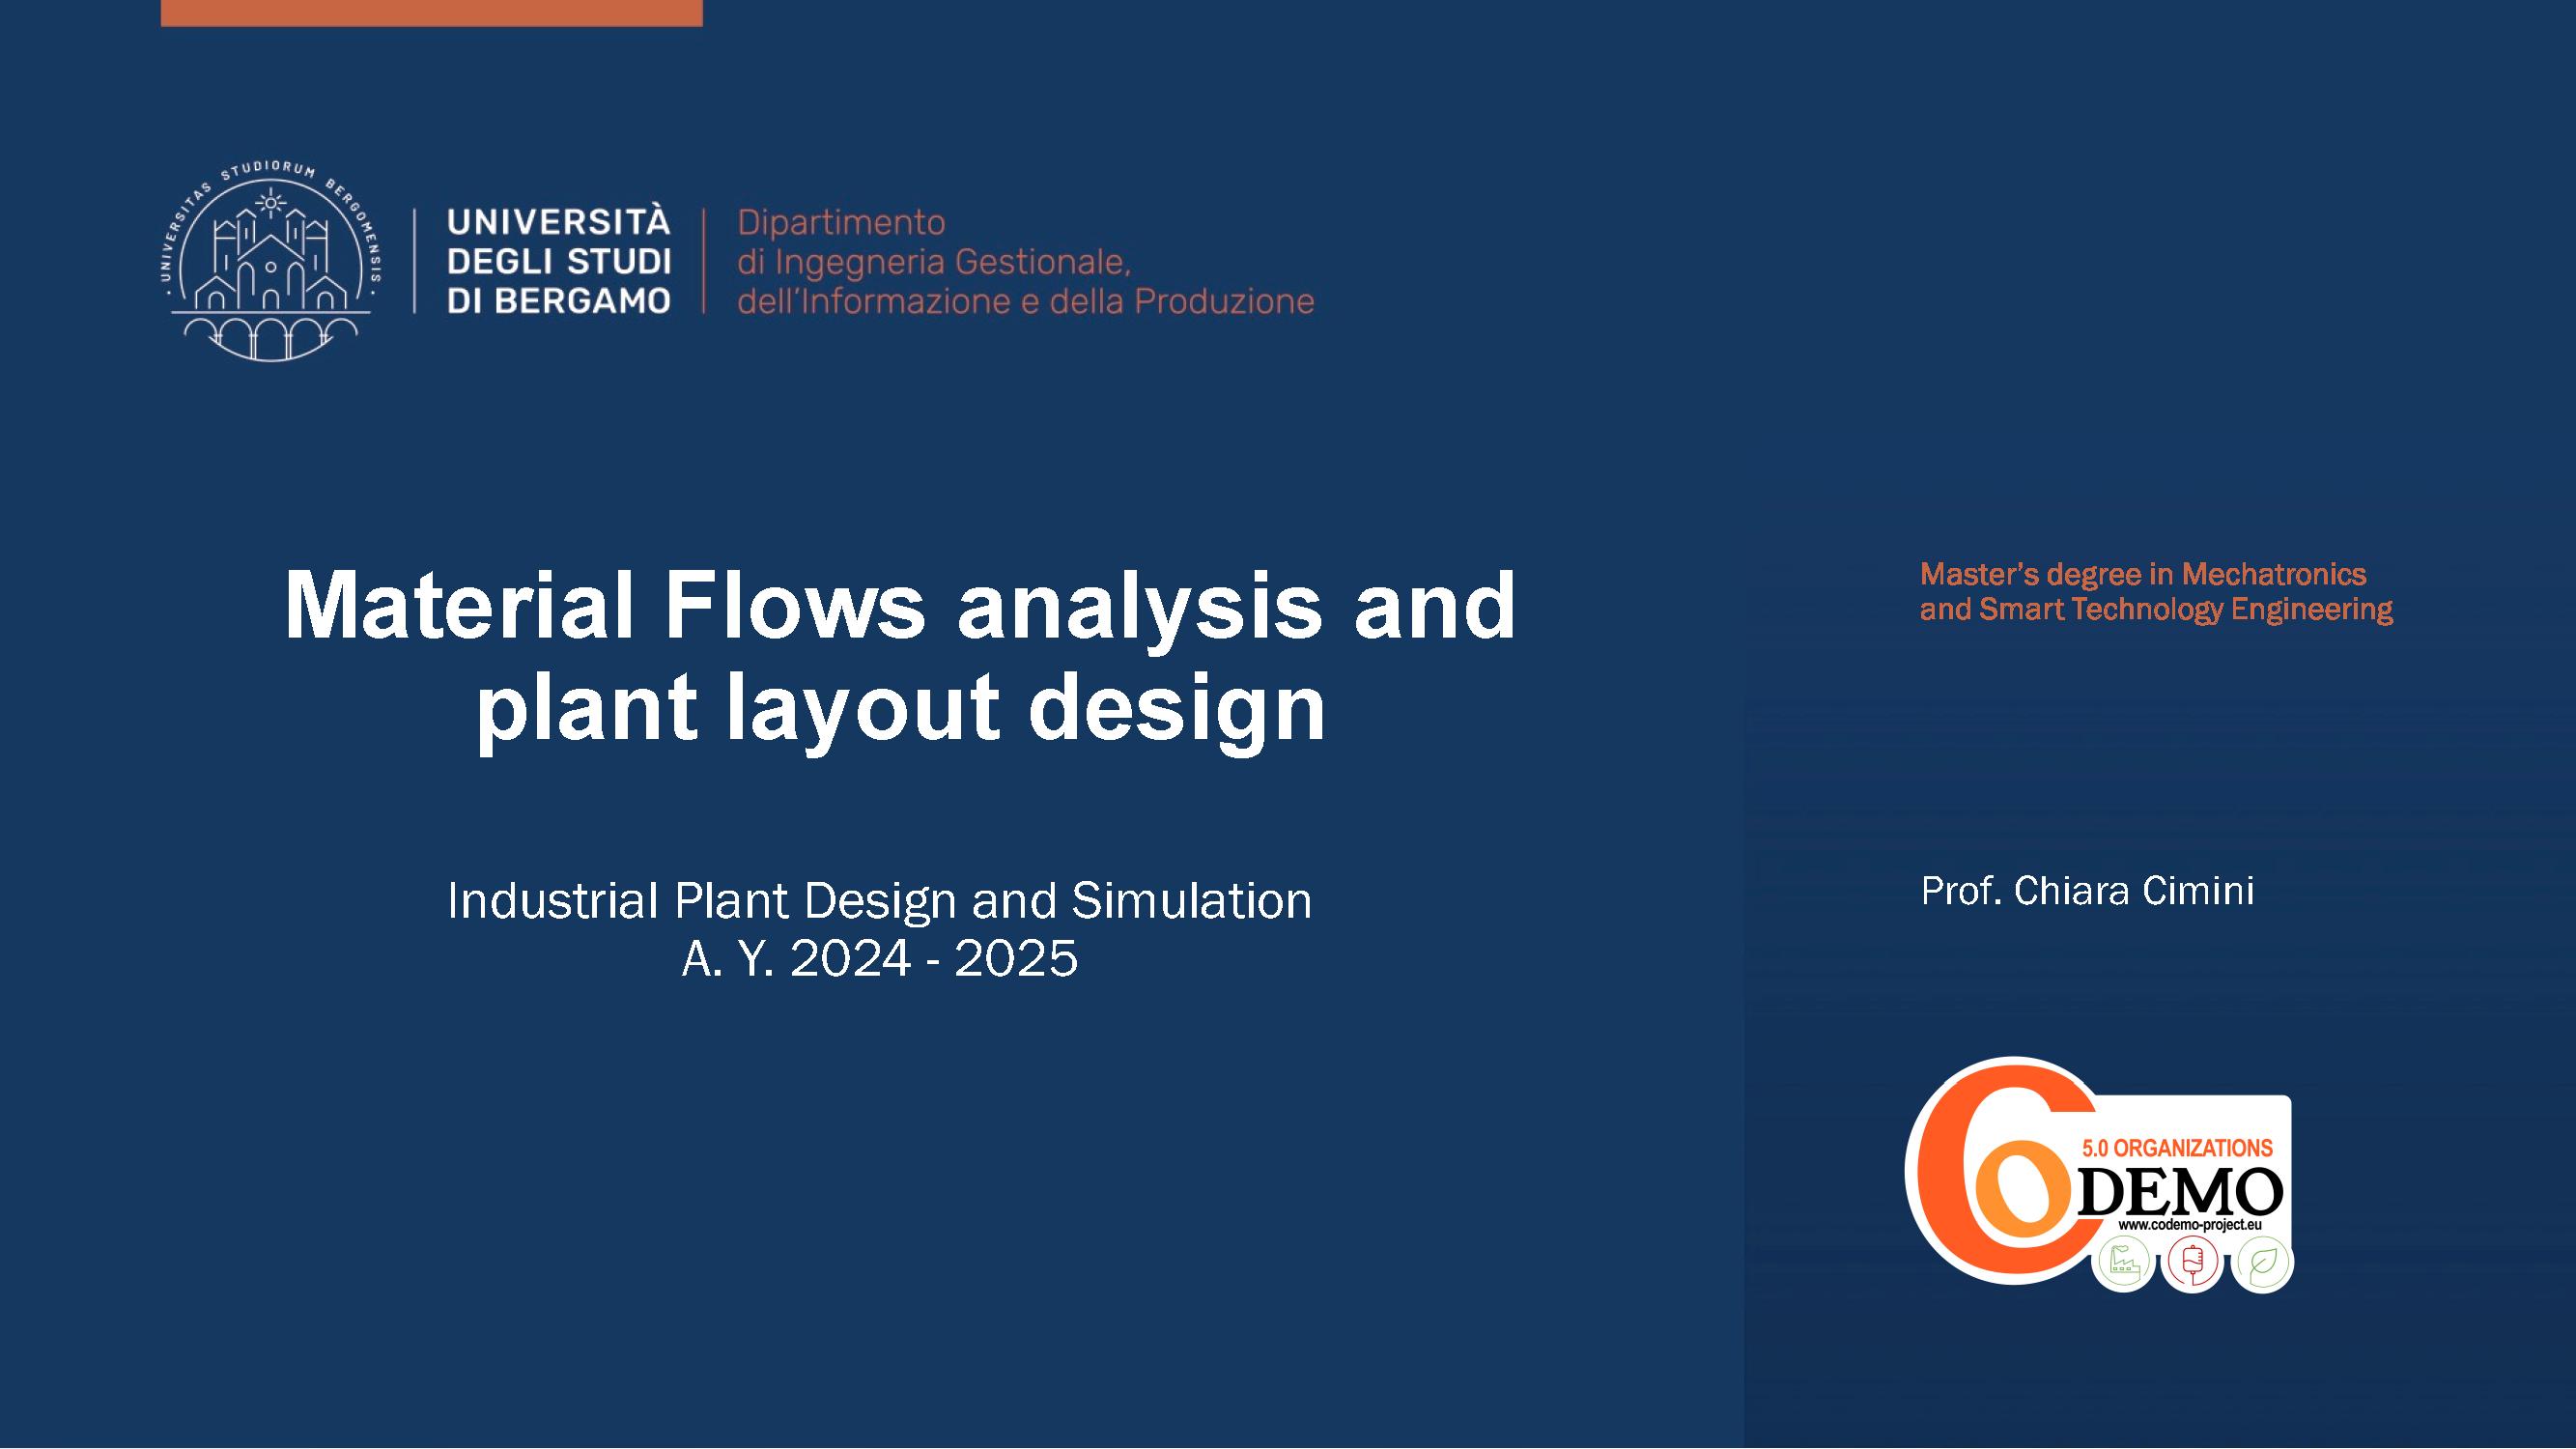2576x1449 pixels.
Task: Click the 'UNIVERSITÀ' wordmark line
Action: point(558,222)
